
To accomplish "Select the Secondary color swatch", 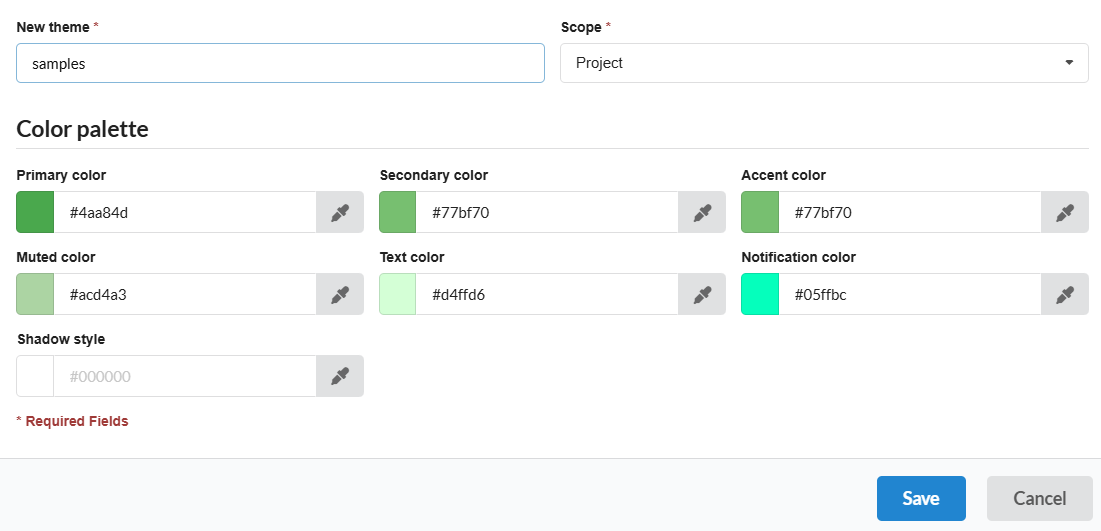I will (397, 212).
